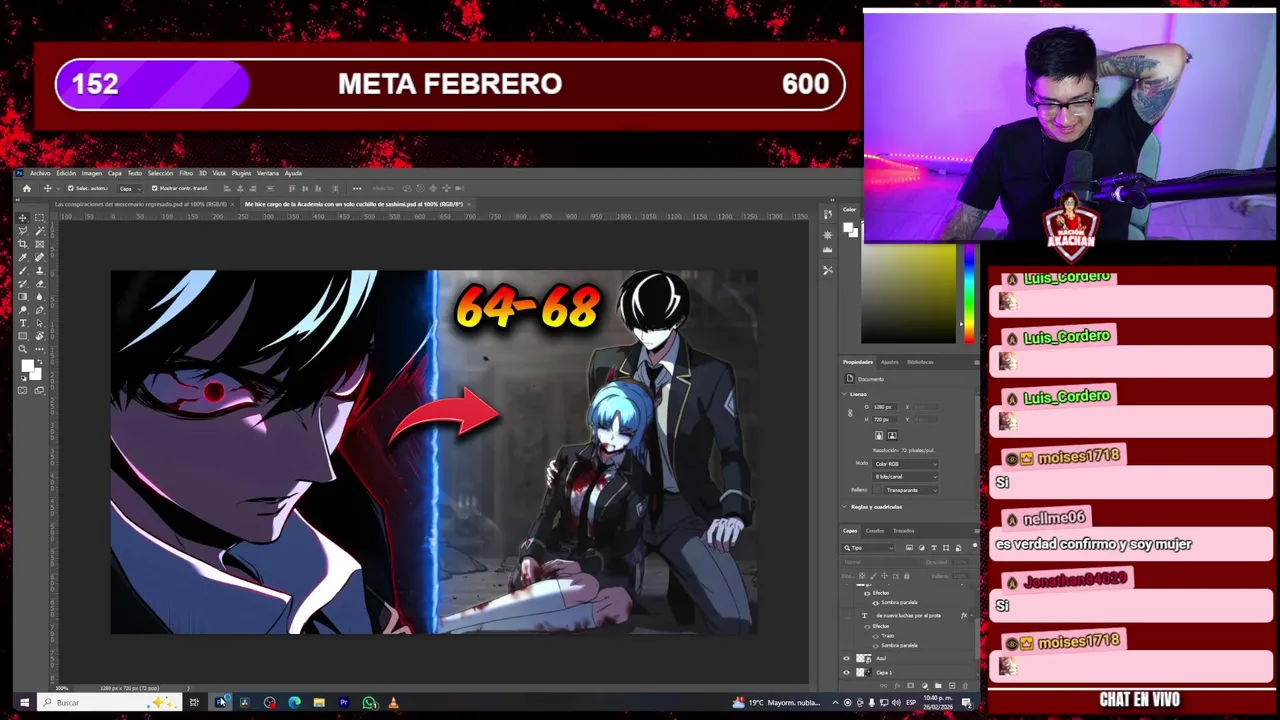Open the '8 bits/canal' dropdown
Image resolution: width=1280 pixels, height=720 pixels.
[x=906, y=477]
